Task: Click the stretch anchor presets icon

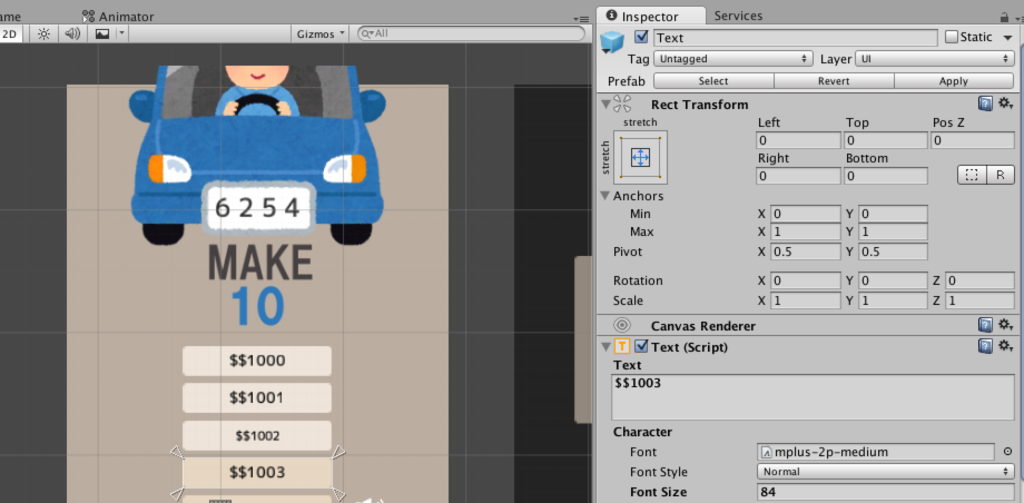Action: point(641,157)
